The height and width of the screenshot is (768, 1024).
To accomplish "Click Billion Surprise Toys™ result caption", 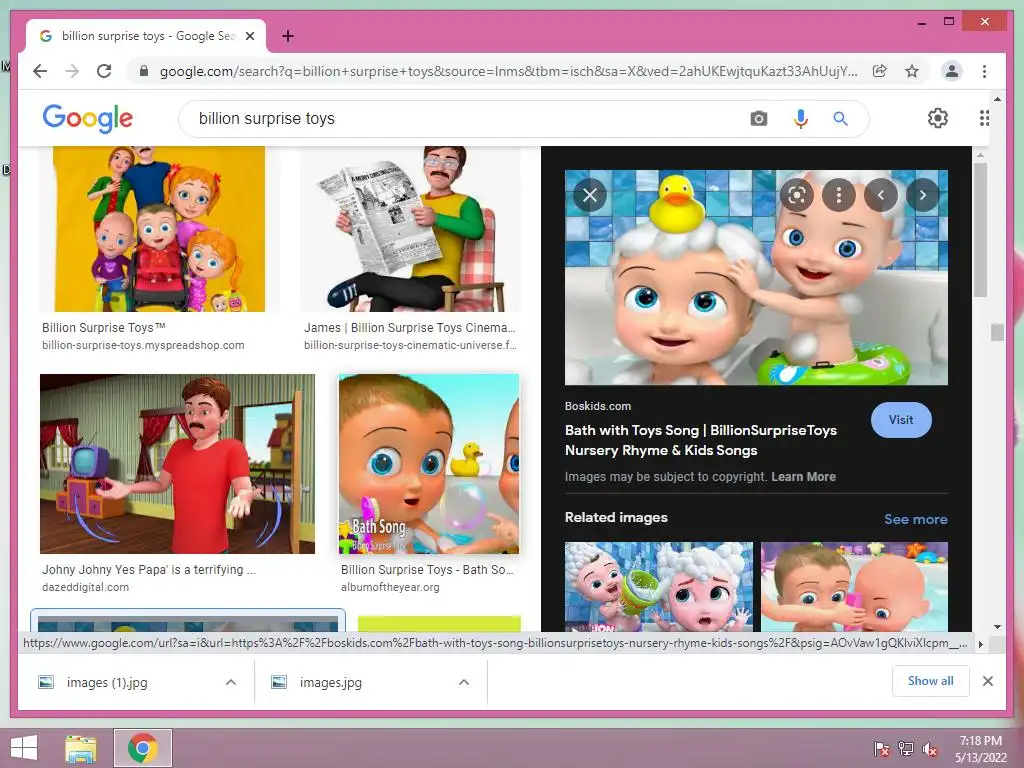I will coord(104,328).
